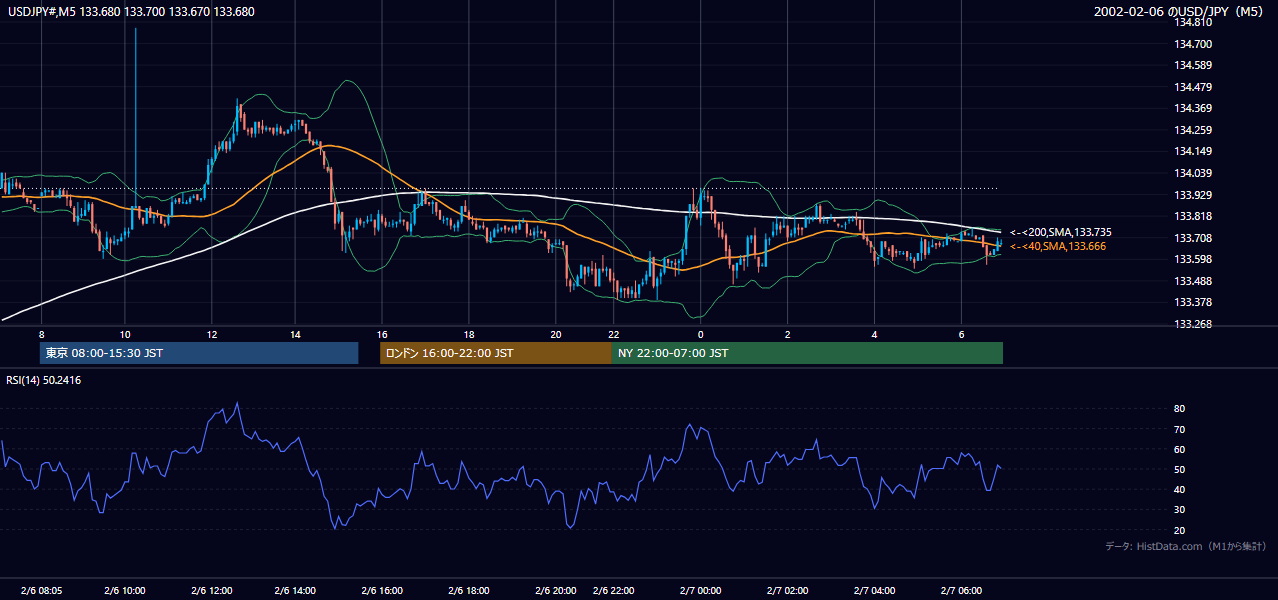Select the ロンドン 16:00-22:00 JST session bar
The image size is (1278, 600).
495,353
